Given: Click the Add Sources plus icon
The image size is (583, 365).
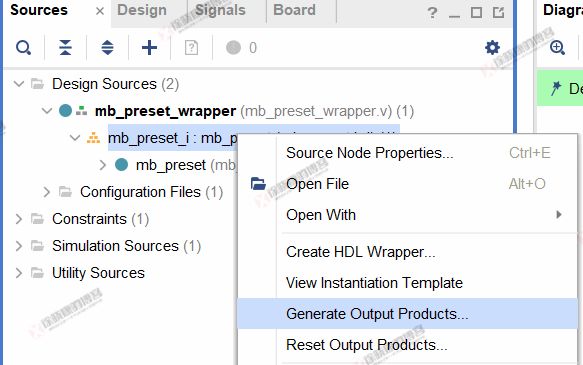Looking at the screenshot, I should click(149, 48).
